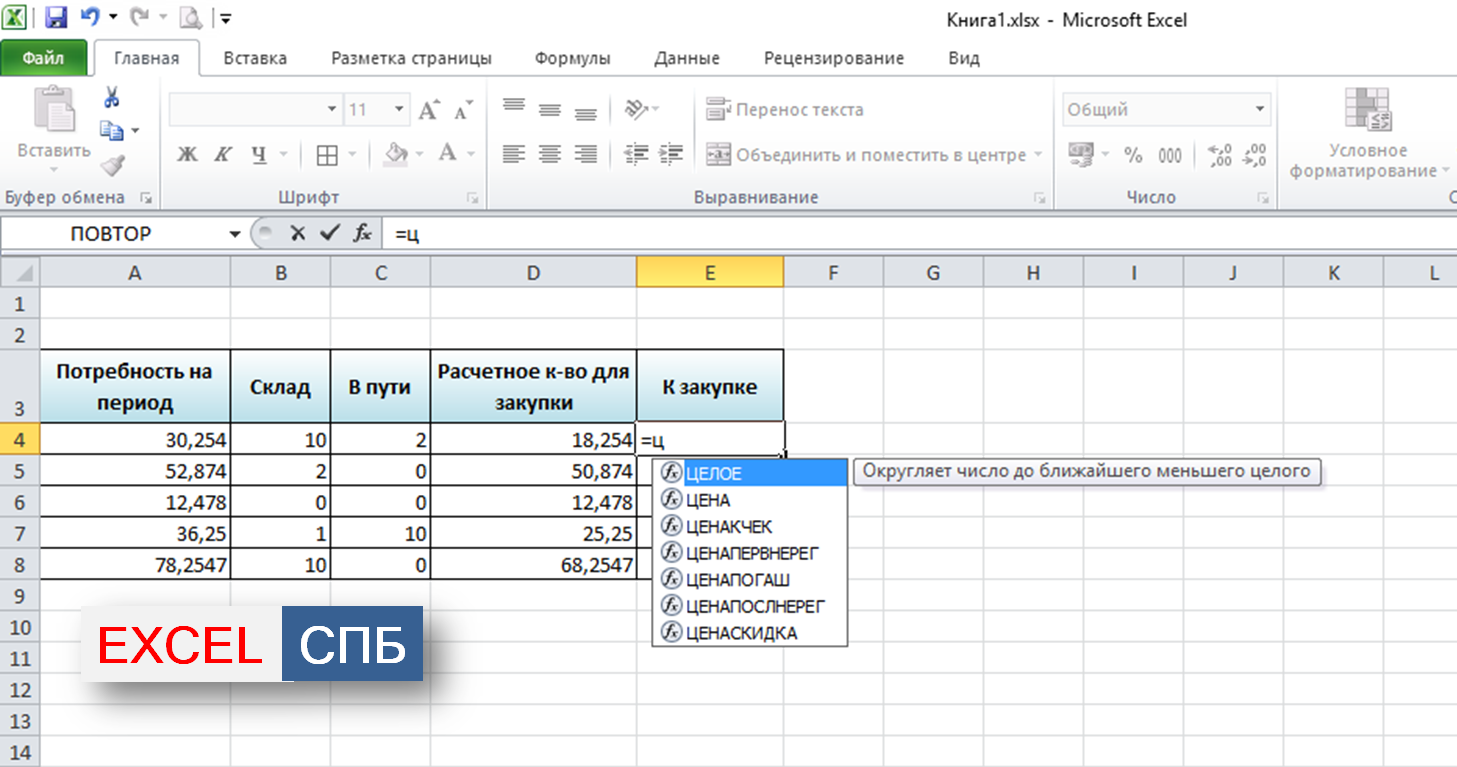The image size is (1457, 767).
Task: Select ЦЕНАСКИДКА from the function autocomplete list
Action: click(x=741, y=633)
